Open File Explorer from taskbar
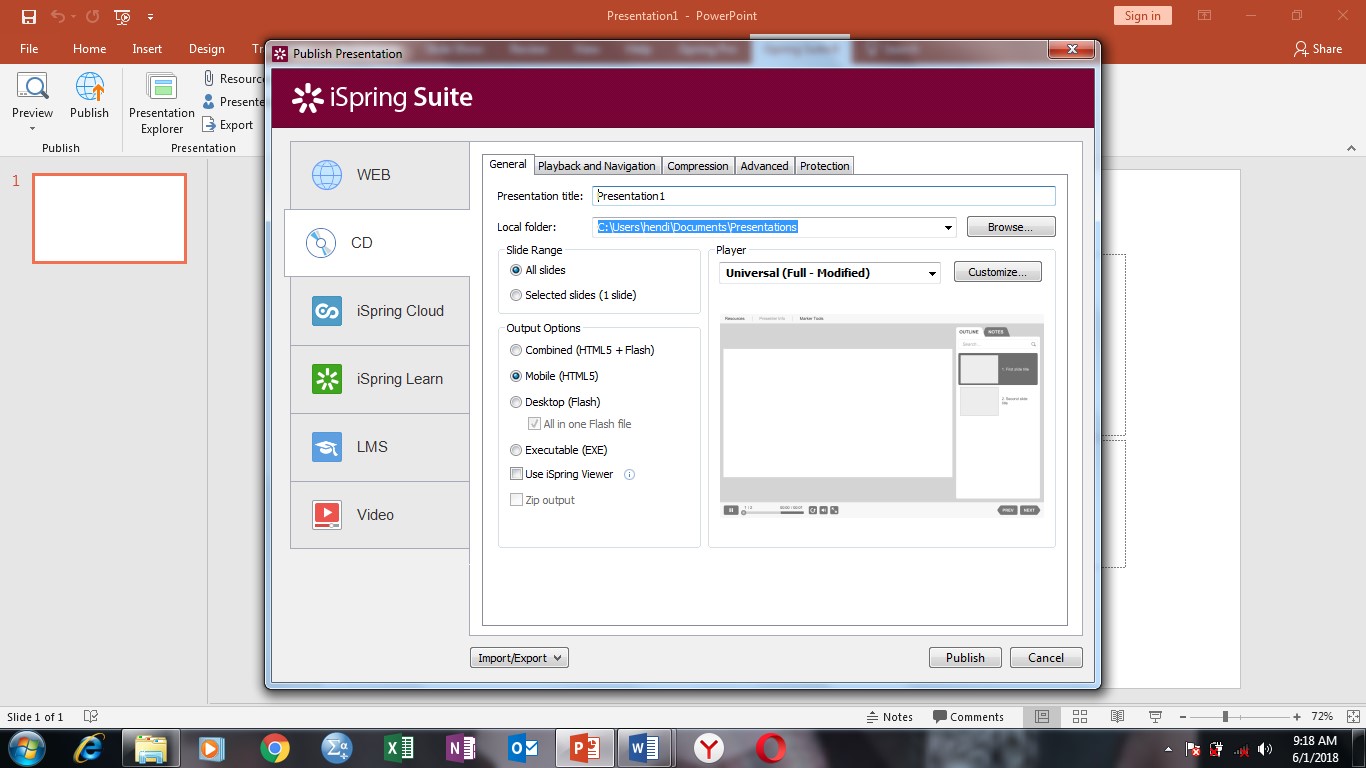The height and width of the screenshot is (768, 1366). [x=151, y=748]
